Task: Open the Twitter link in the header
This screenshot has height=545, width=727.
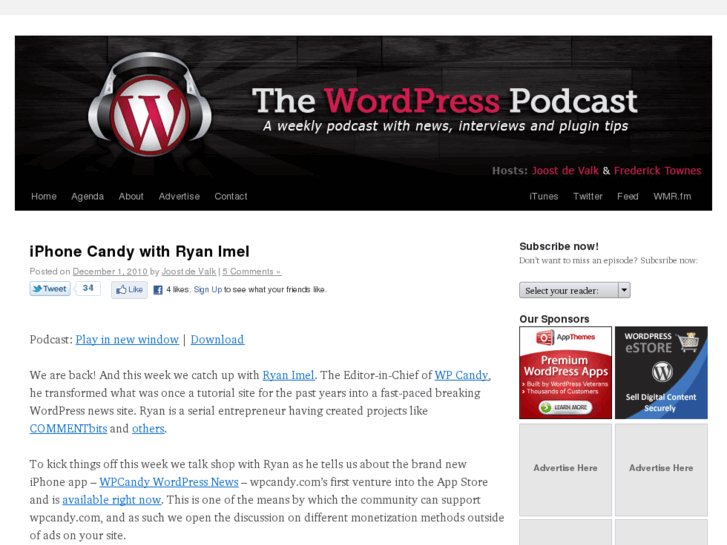Action: point(587,196)
